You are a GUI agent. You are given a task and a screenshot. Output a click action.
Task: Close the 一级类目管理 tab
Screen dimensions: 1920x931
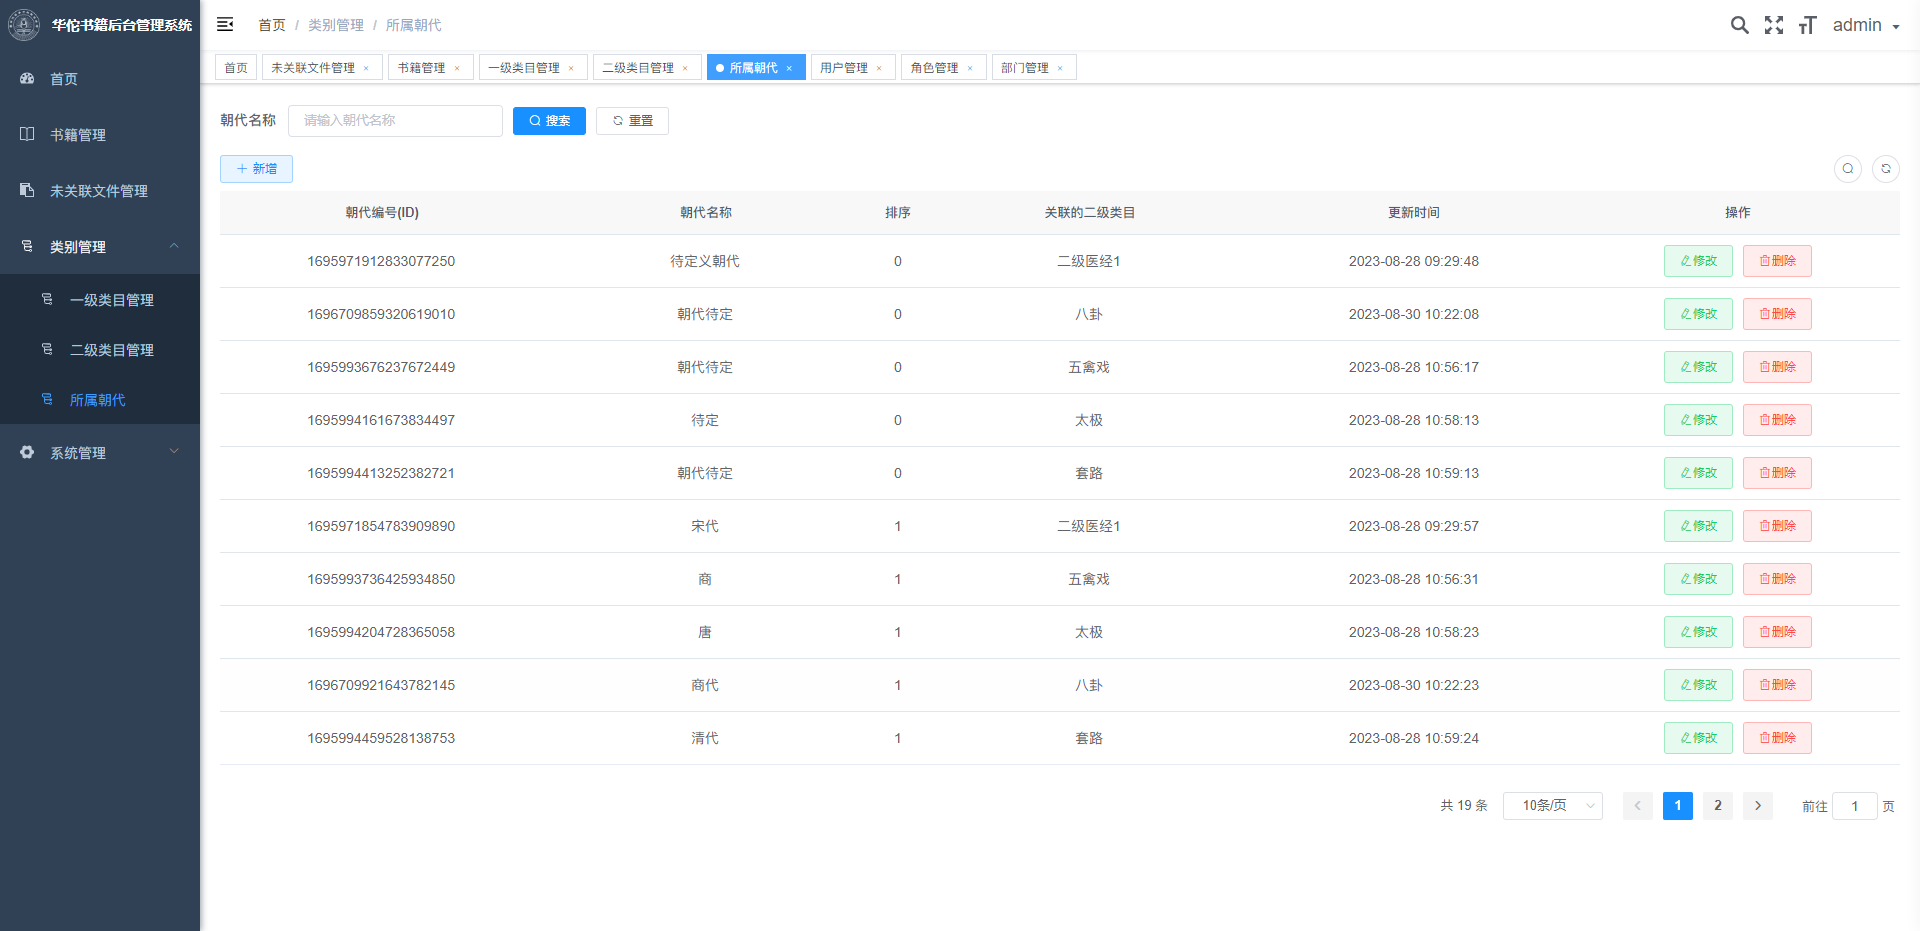point(571,68)
